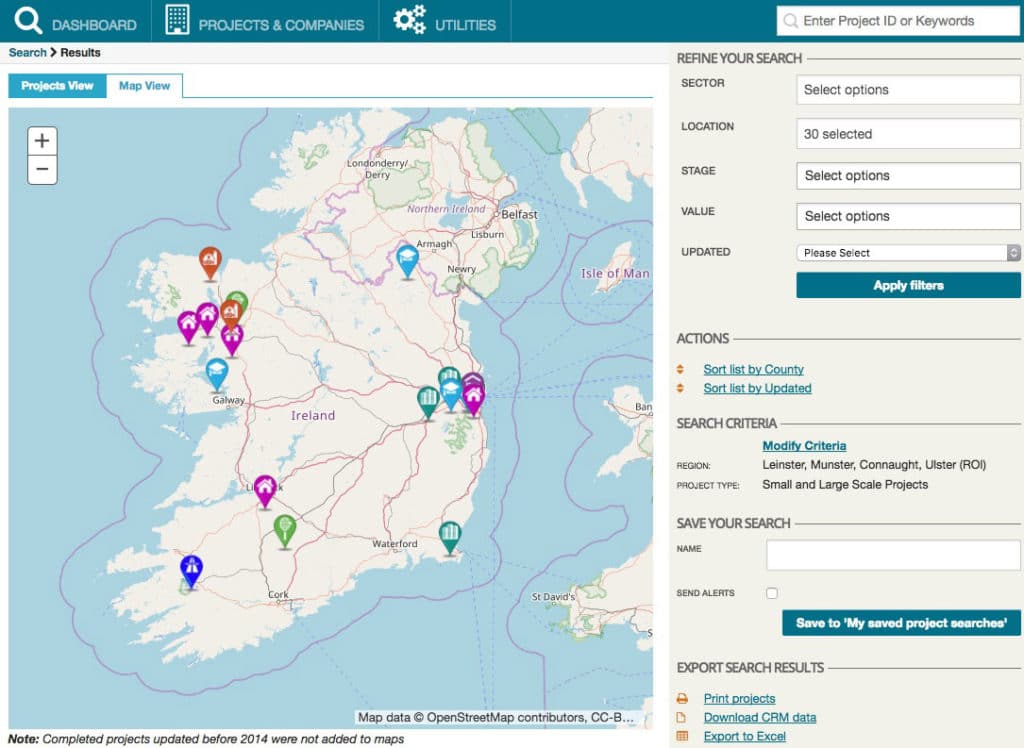
Task: Select the Map View tab
Action: point(143,86)
